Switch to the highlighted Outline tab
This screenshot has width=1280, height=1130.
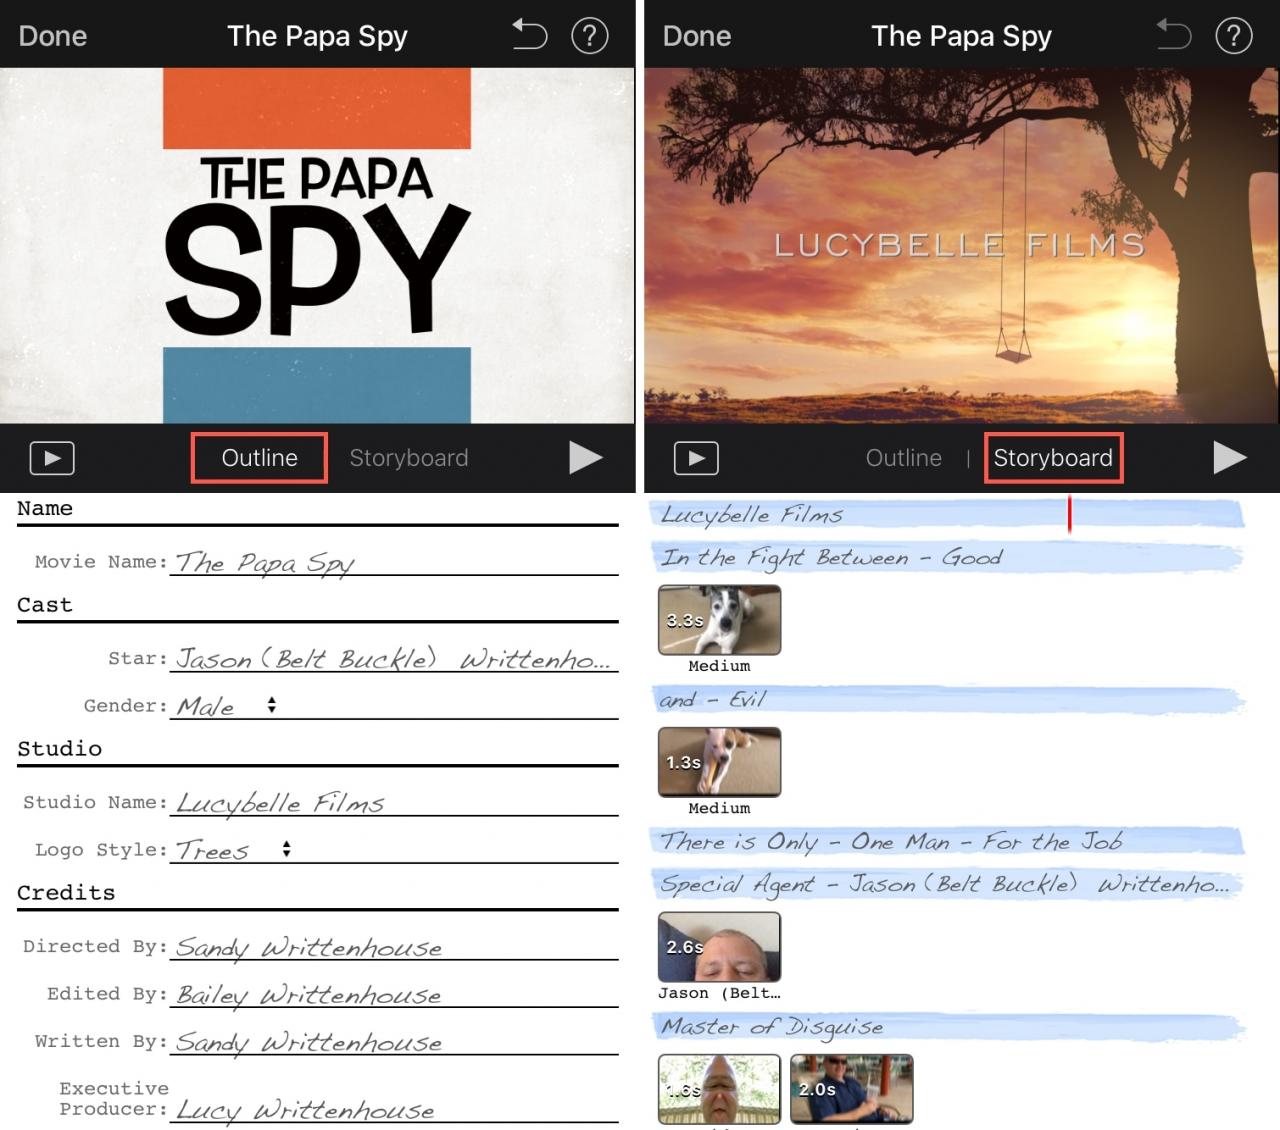(259, 458)
